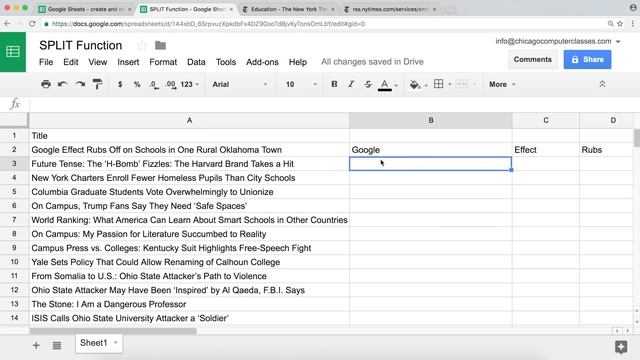Open the number format 123 dropdown
640x360 pixels.
point(189,84)
